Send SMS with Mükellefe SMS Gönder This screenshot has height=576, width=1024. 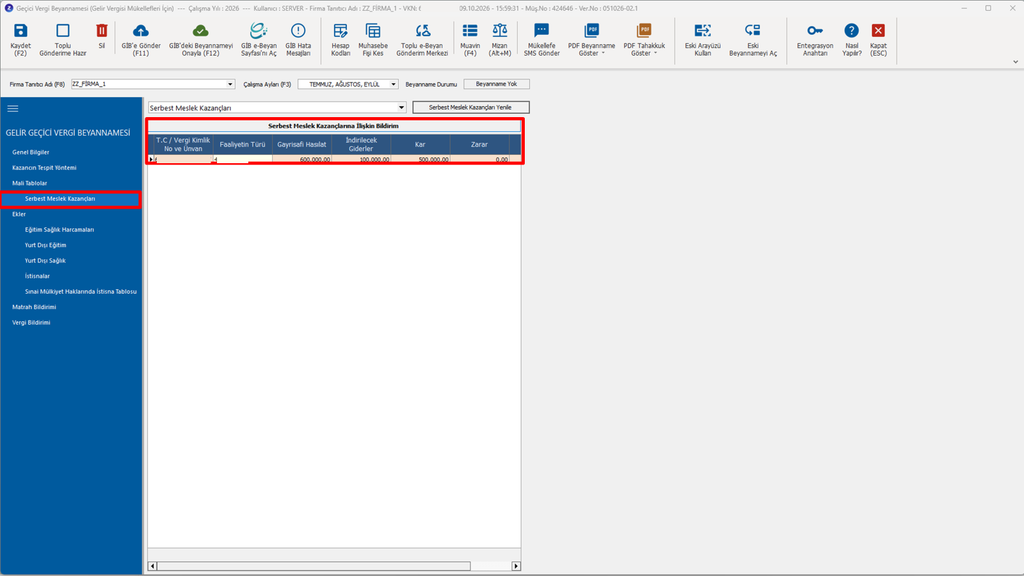[x=541, y=39]
